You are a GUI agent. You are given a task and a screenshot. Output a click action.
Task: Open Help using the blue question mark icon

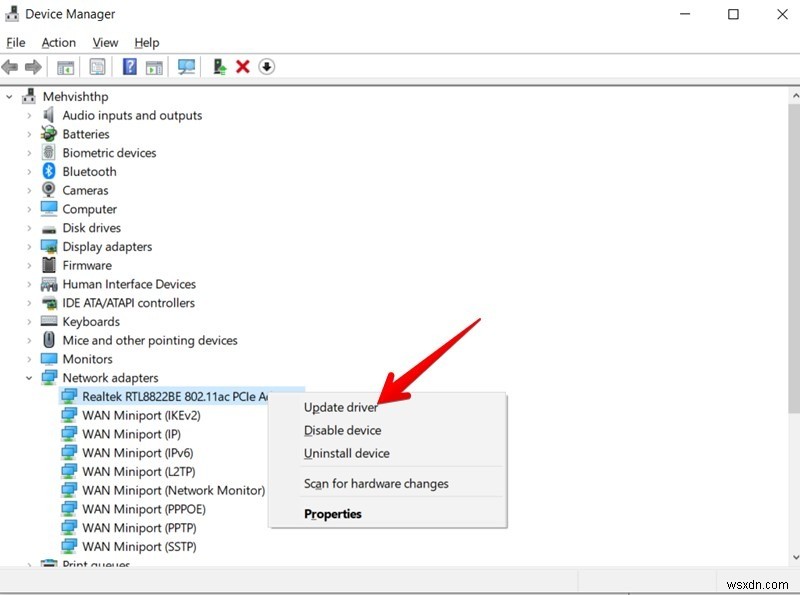(127, 66)
